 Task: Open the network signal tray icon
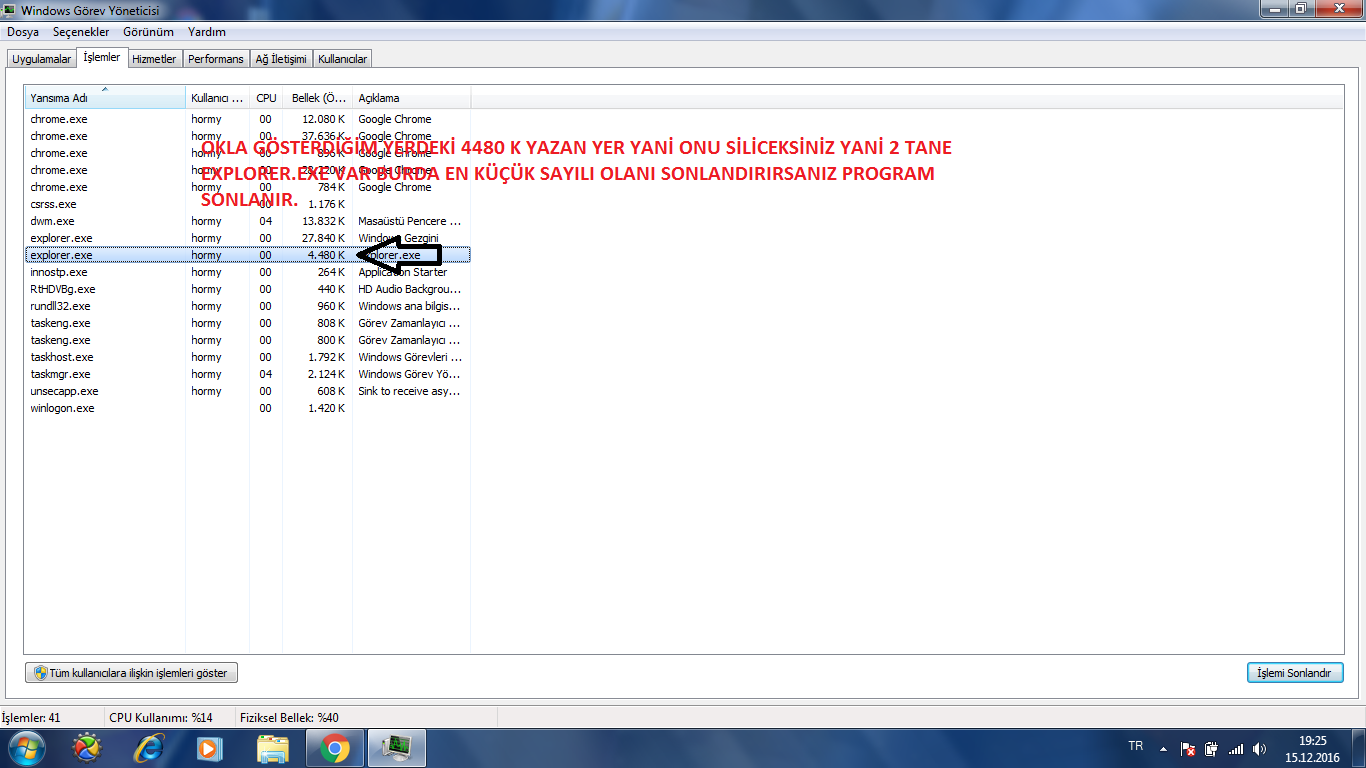click(1236, 748)
